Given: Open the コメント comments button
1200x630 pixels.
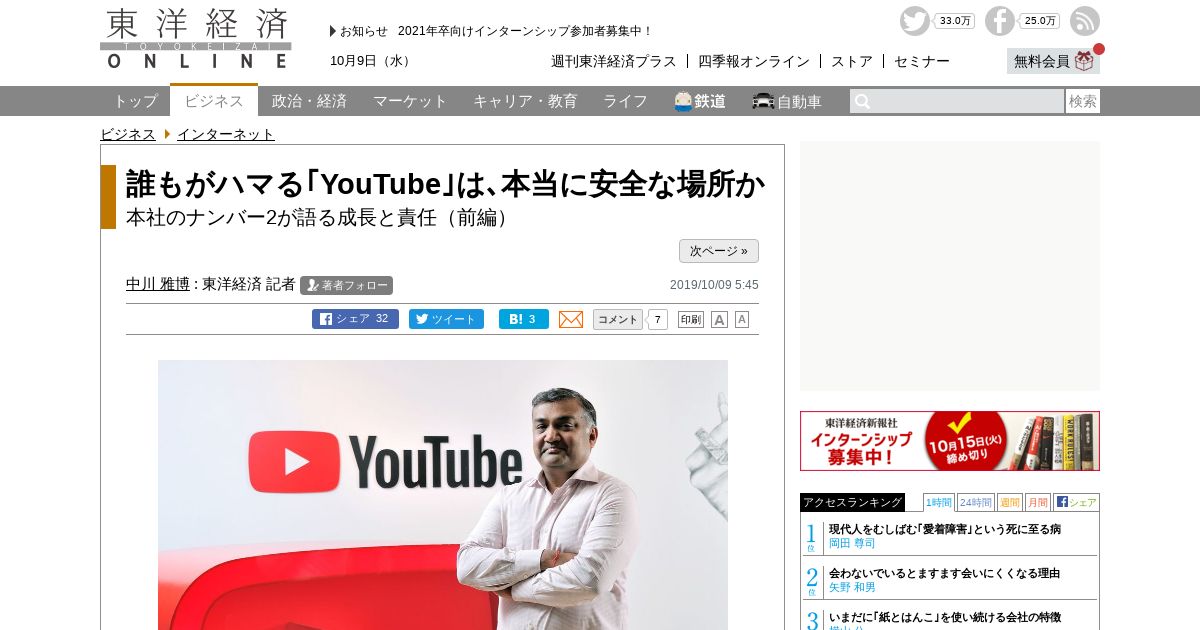Looking at the screenshot, I should (618, 319).
